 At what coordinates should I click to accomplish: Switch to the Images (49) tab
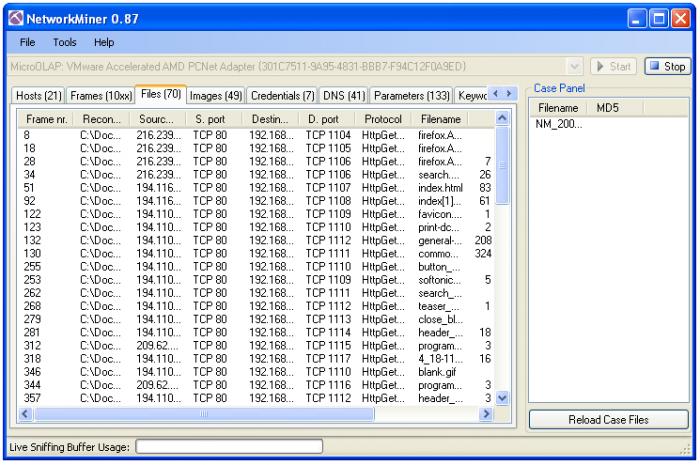pos(215,96)
